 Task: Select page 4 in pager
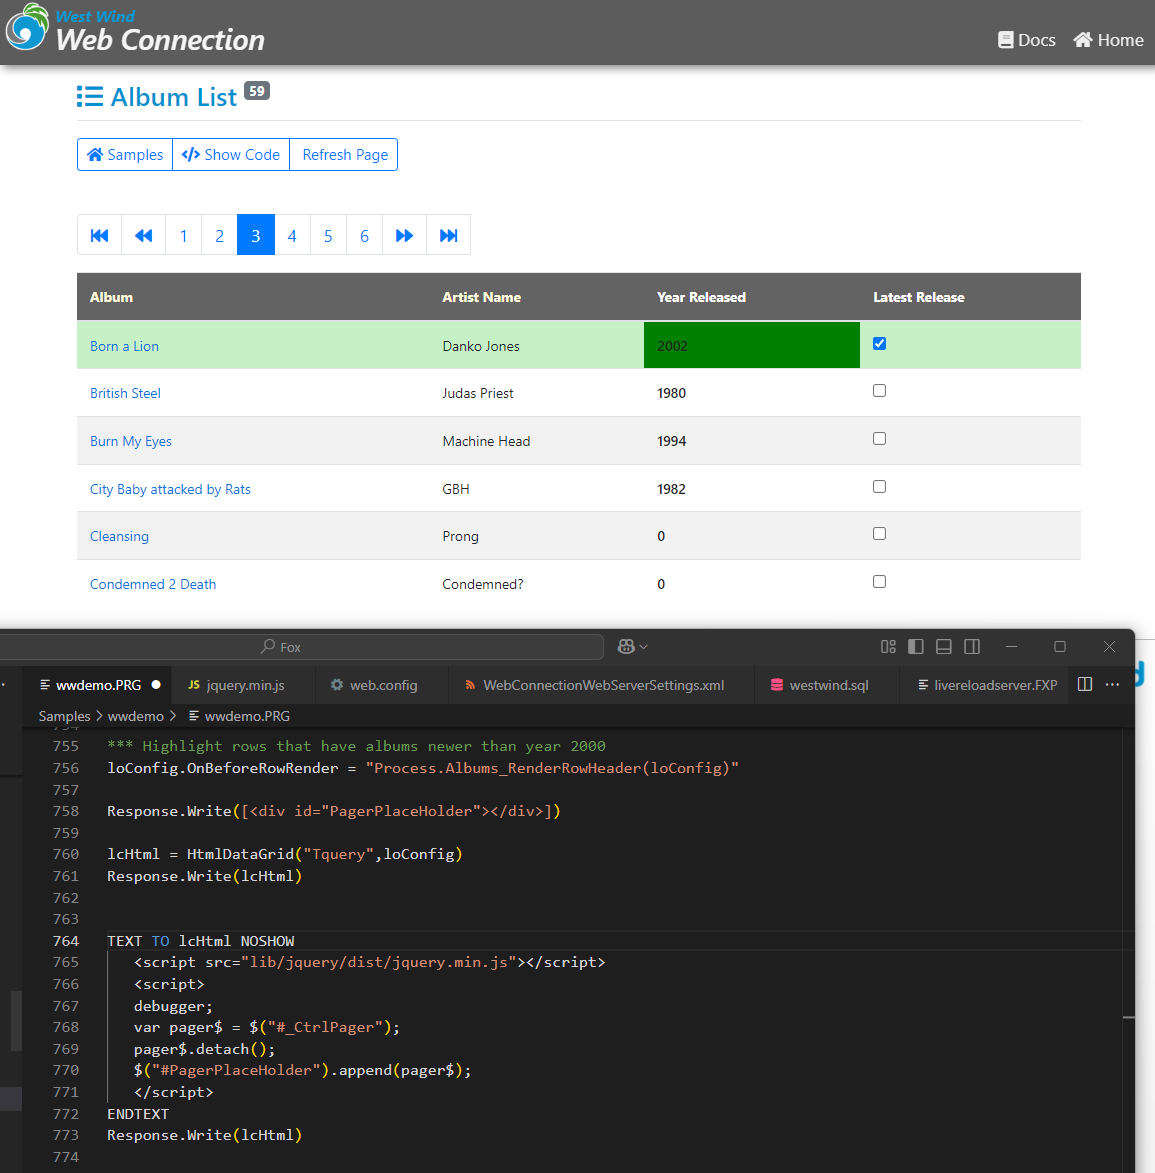point(292,236)
